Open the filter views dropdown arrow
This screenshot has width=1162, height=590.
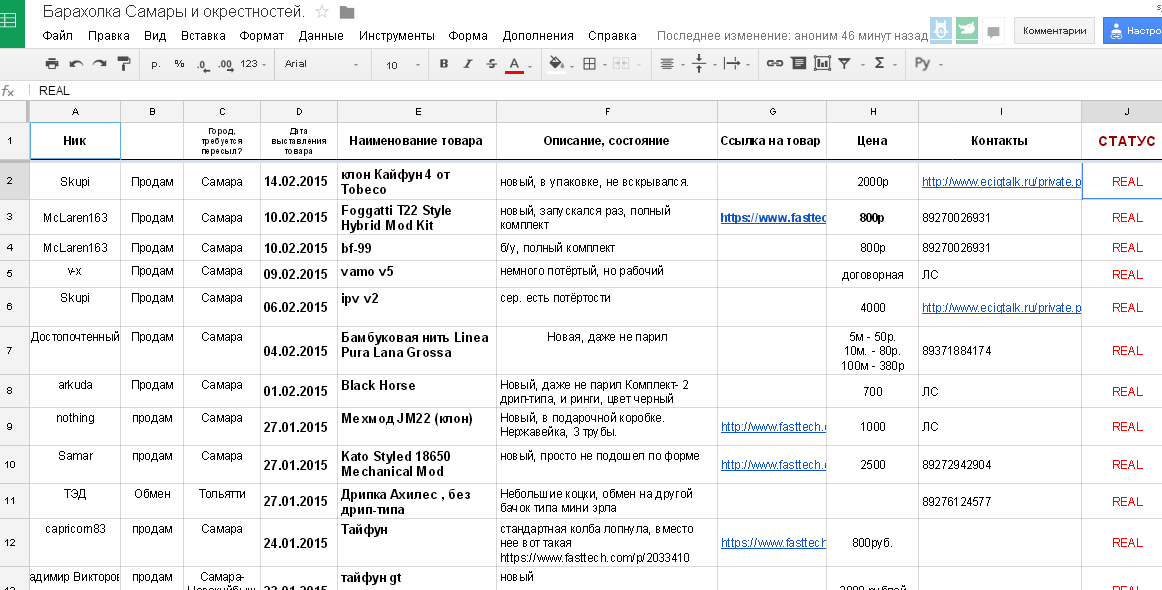click(862, 64)
